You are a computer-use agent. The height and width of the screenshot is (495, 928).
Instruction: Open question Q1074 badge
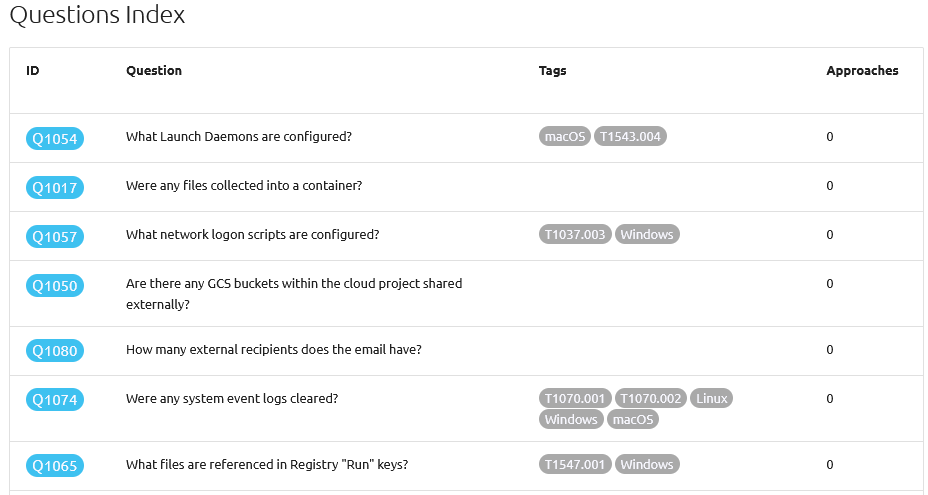(54, 400)
